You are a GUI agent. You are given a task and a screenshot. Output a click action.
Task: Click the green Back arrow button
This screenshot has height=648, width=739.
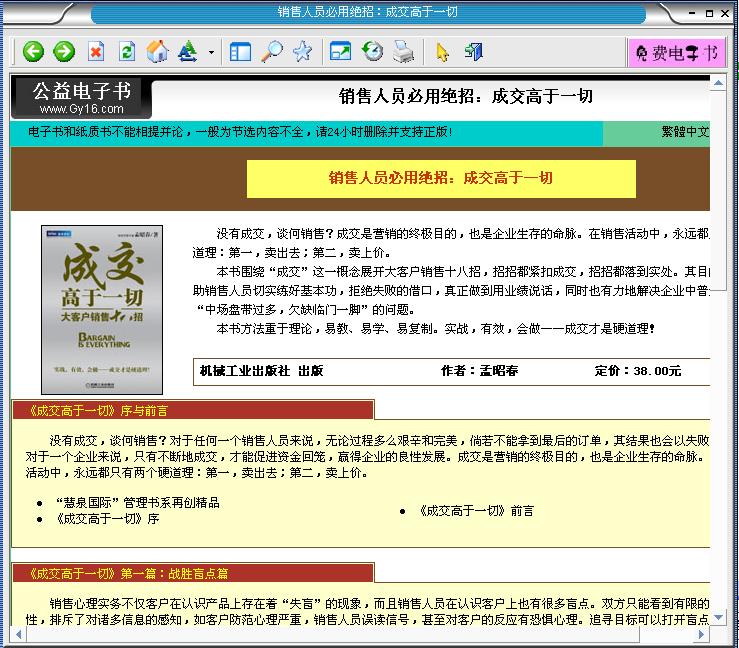33,52
